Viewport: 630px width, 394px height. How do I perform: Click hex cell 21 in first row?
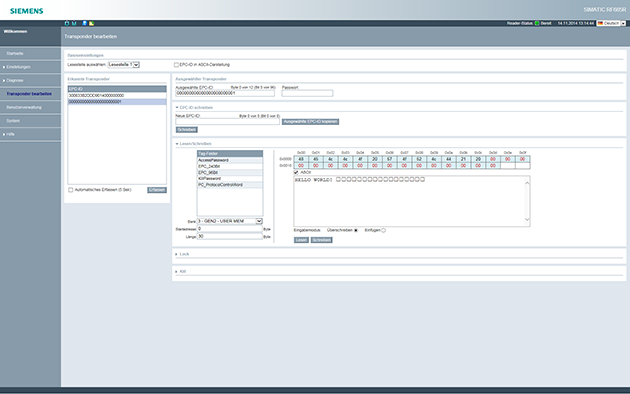pos(463,159)
